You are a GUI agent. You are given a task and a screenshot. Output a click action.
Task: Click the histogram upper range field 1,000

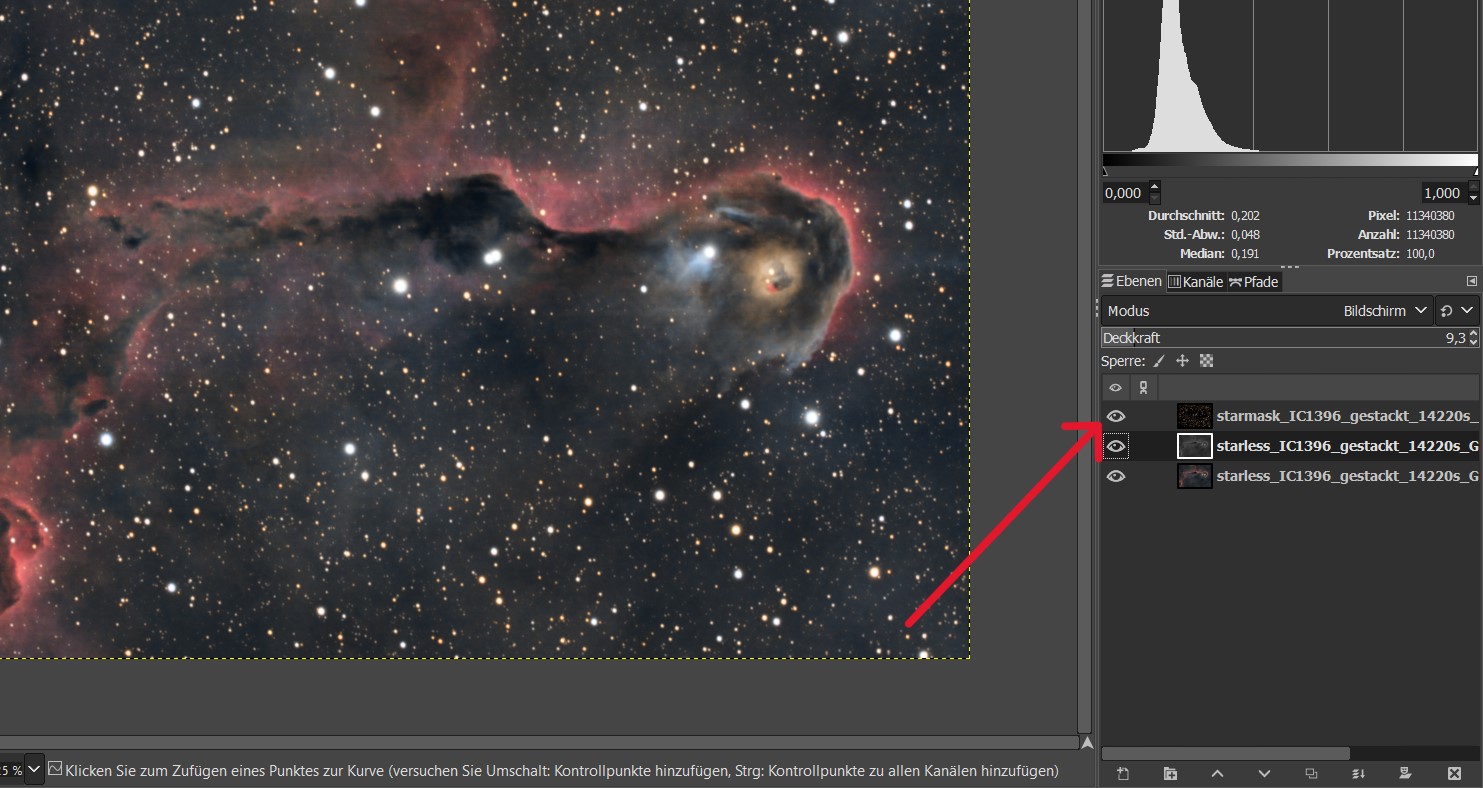(1443, 193)
